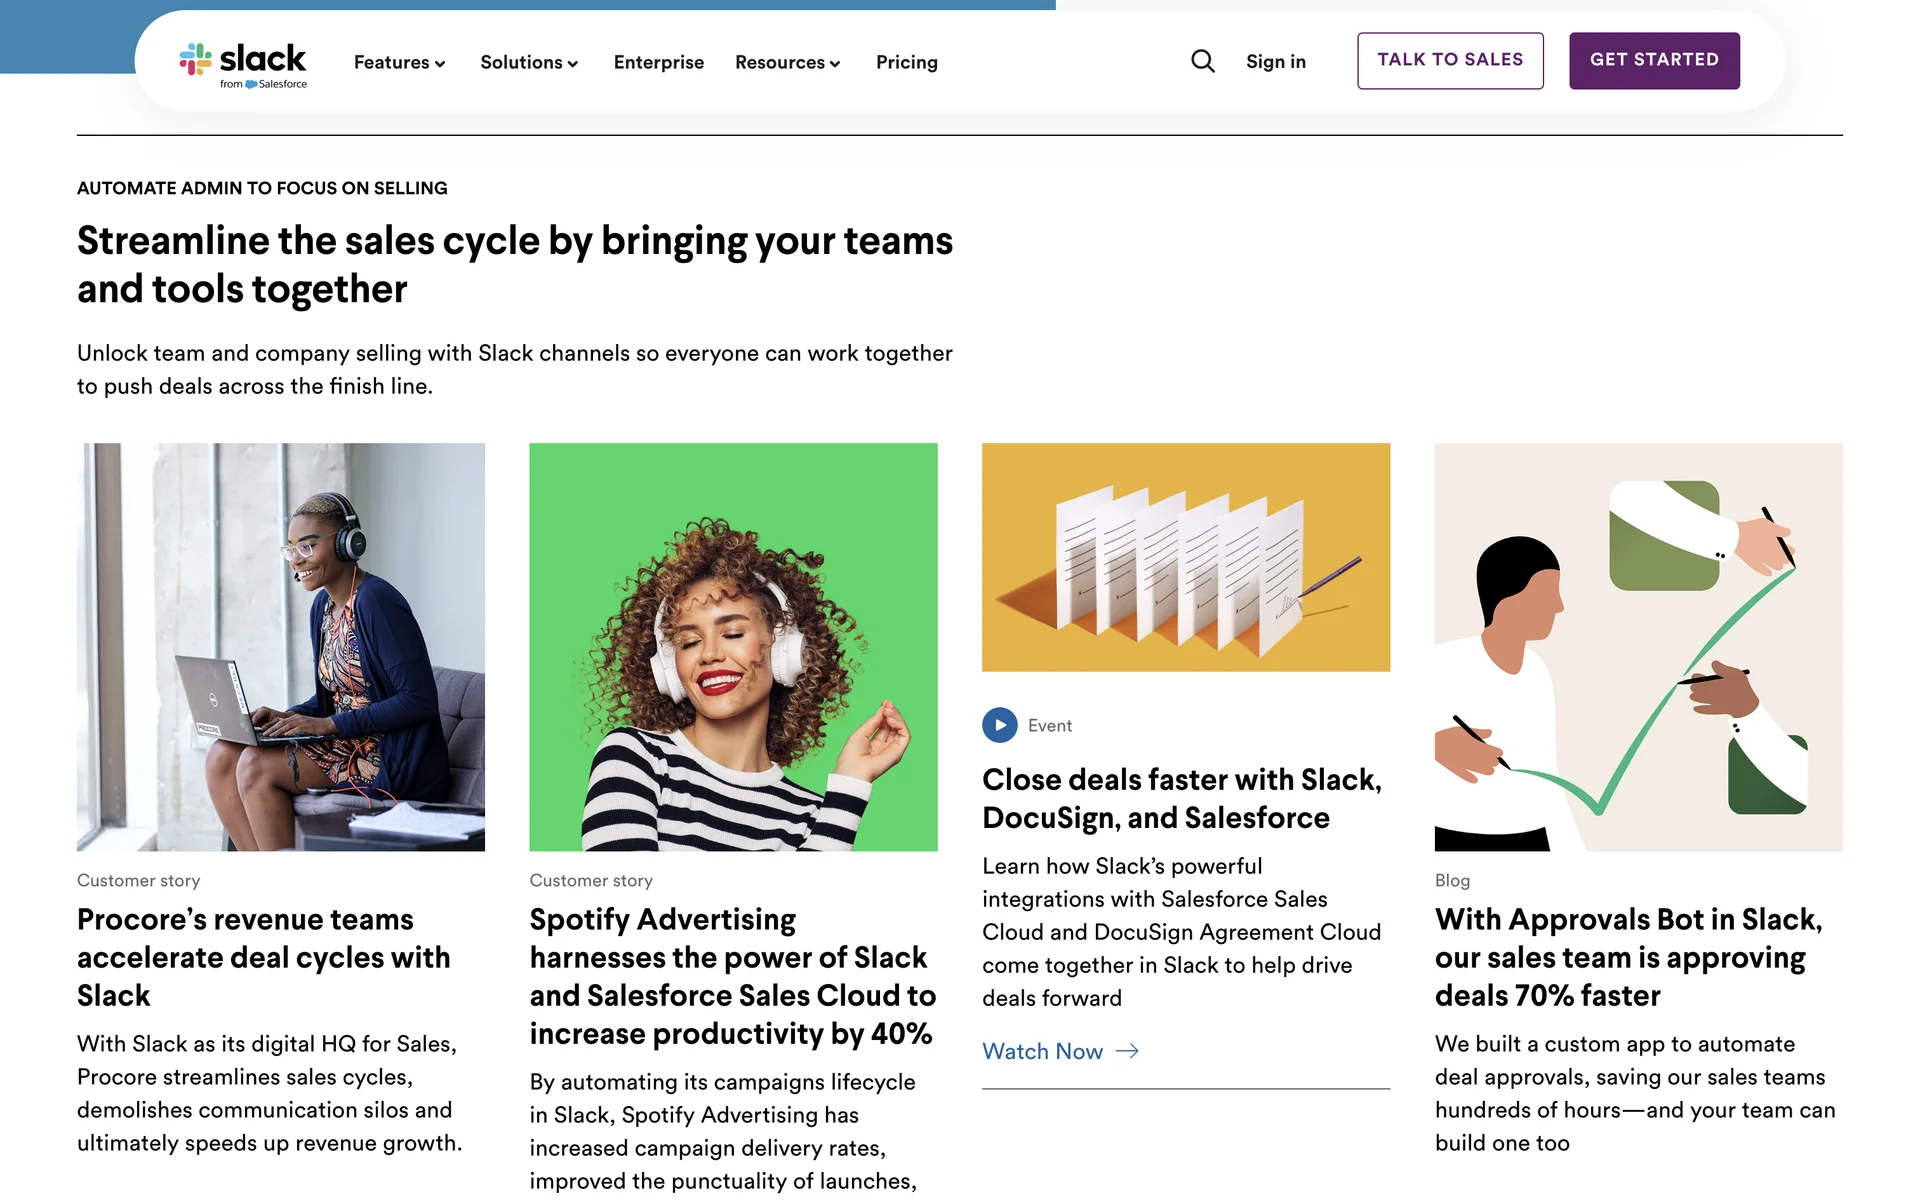Screen dimensions: 1920x1200
Task: Click the Sign in link
Action: click(x=1275, y=62)
